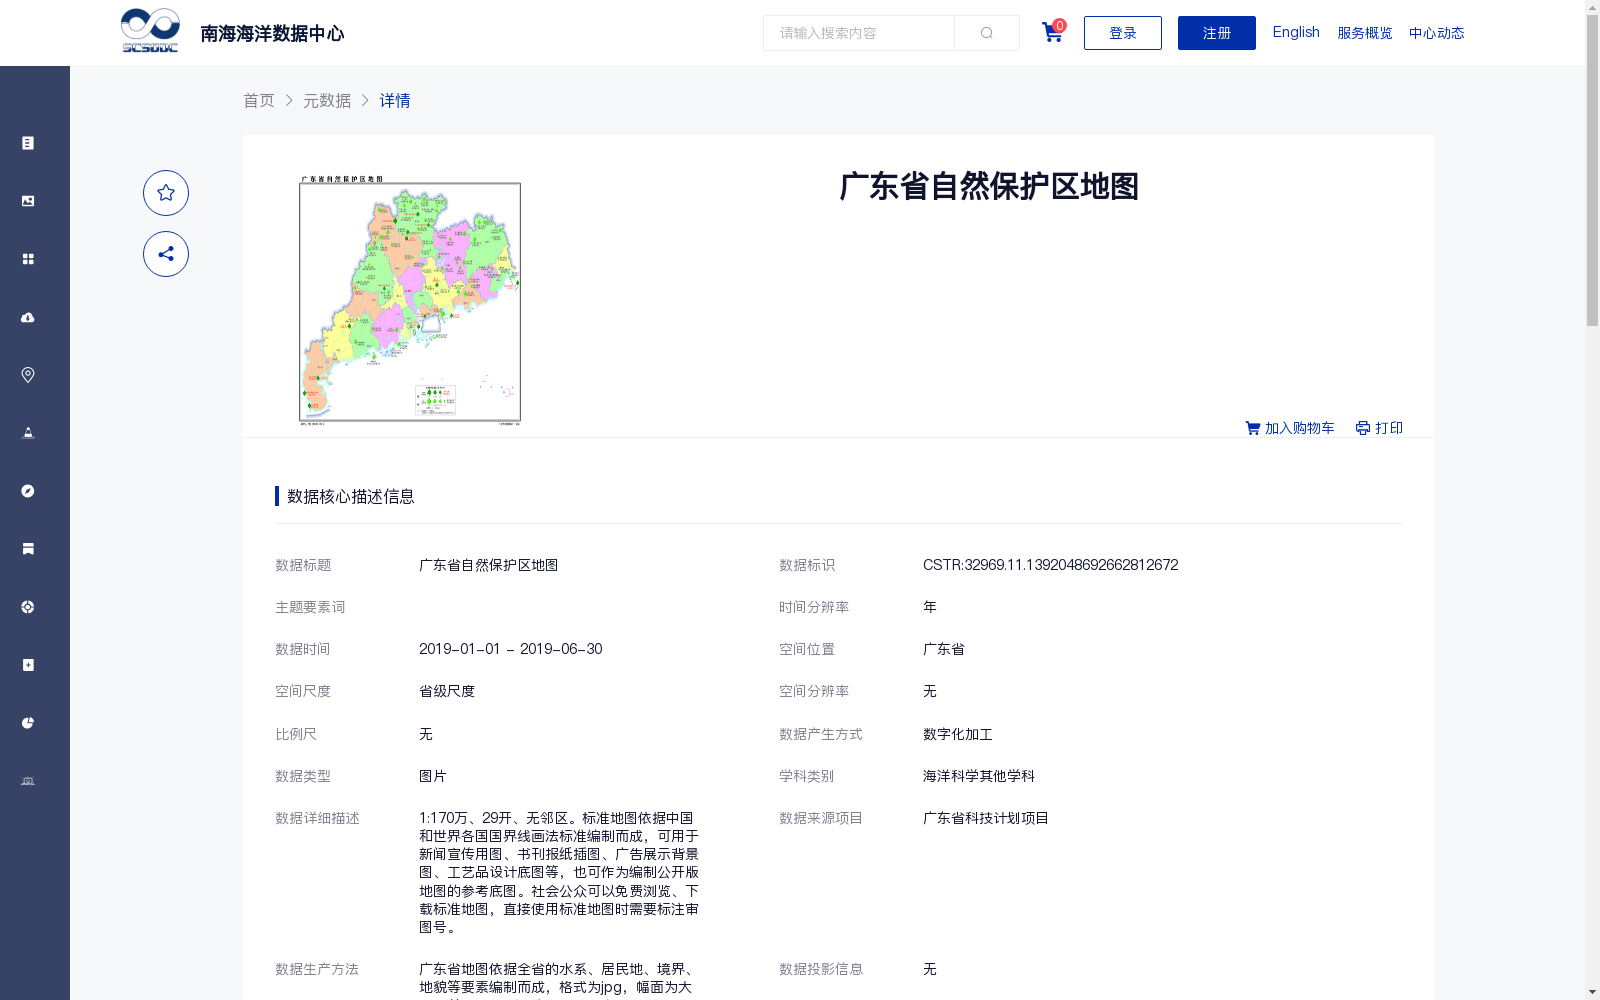Click the document icon in sidebar
The width and height of the screenshot is (1600, 1000).
28,143
